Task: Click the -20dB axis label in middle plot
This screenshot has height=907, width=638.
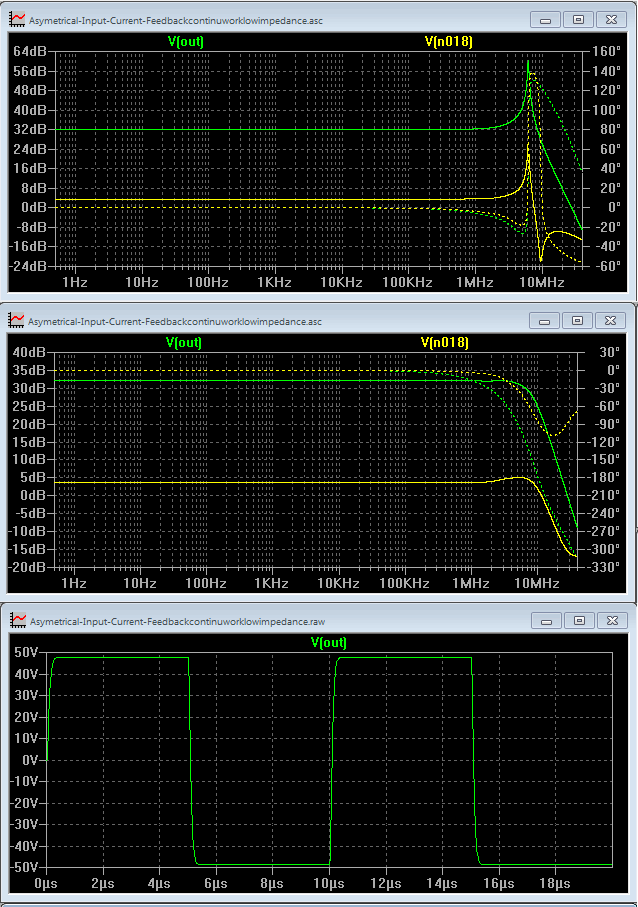Action: 27,567
